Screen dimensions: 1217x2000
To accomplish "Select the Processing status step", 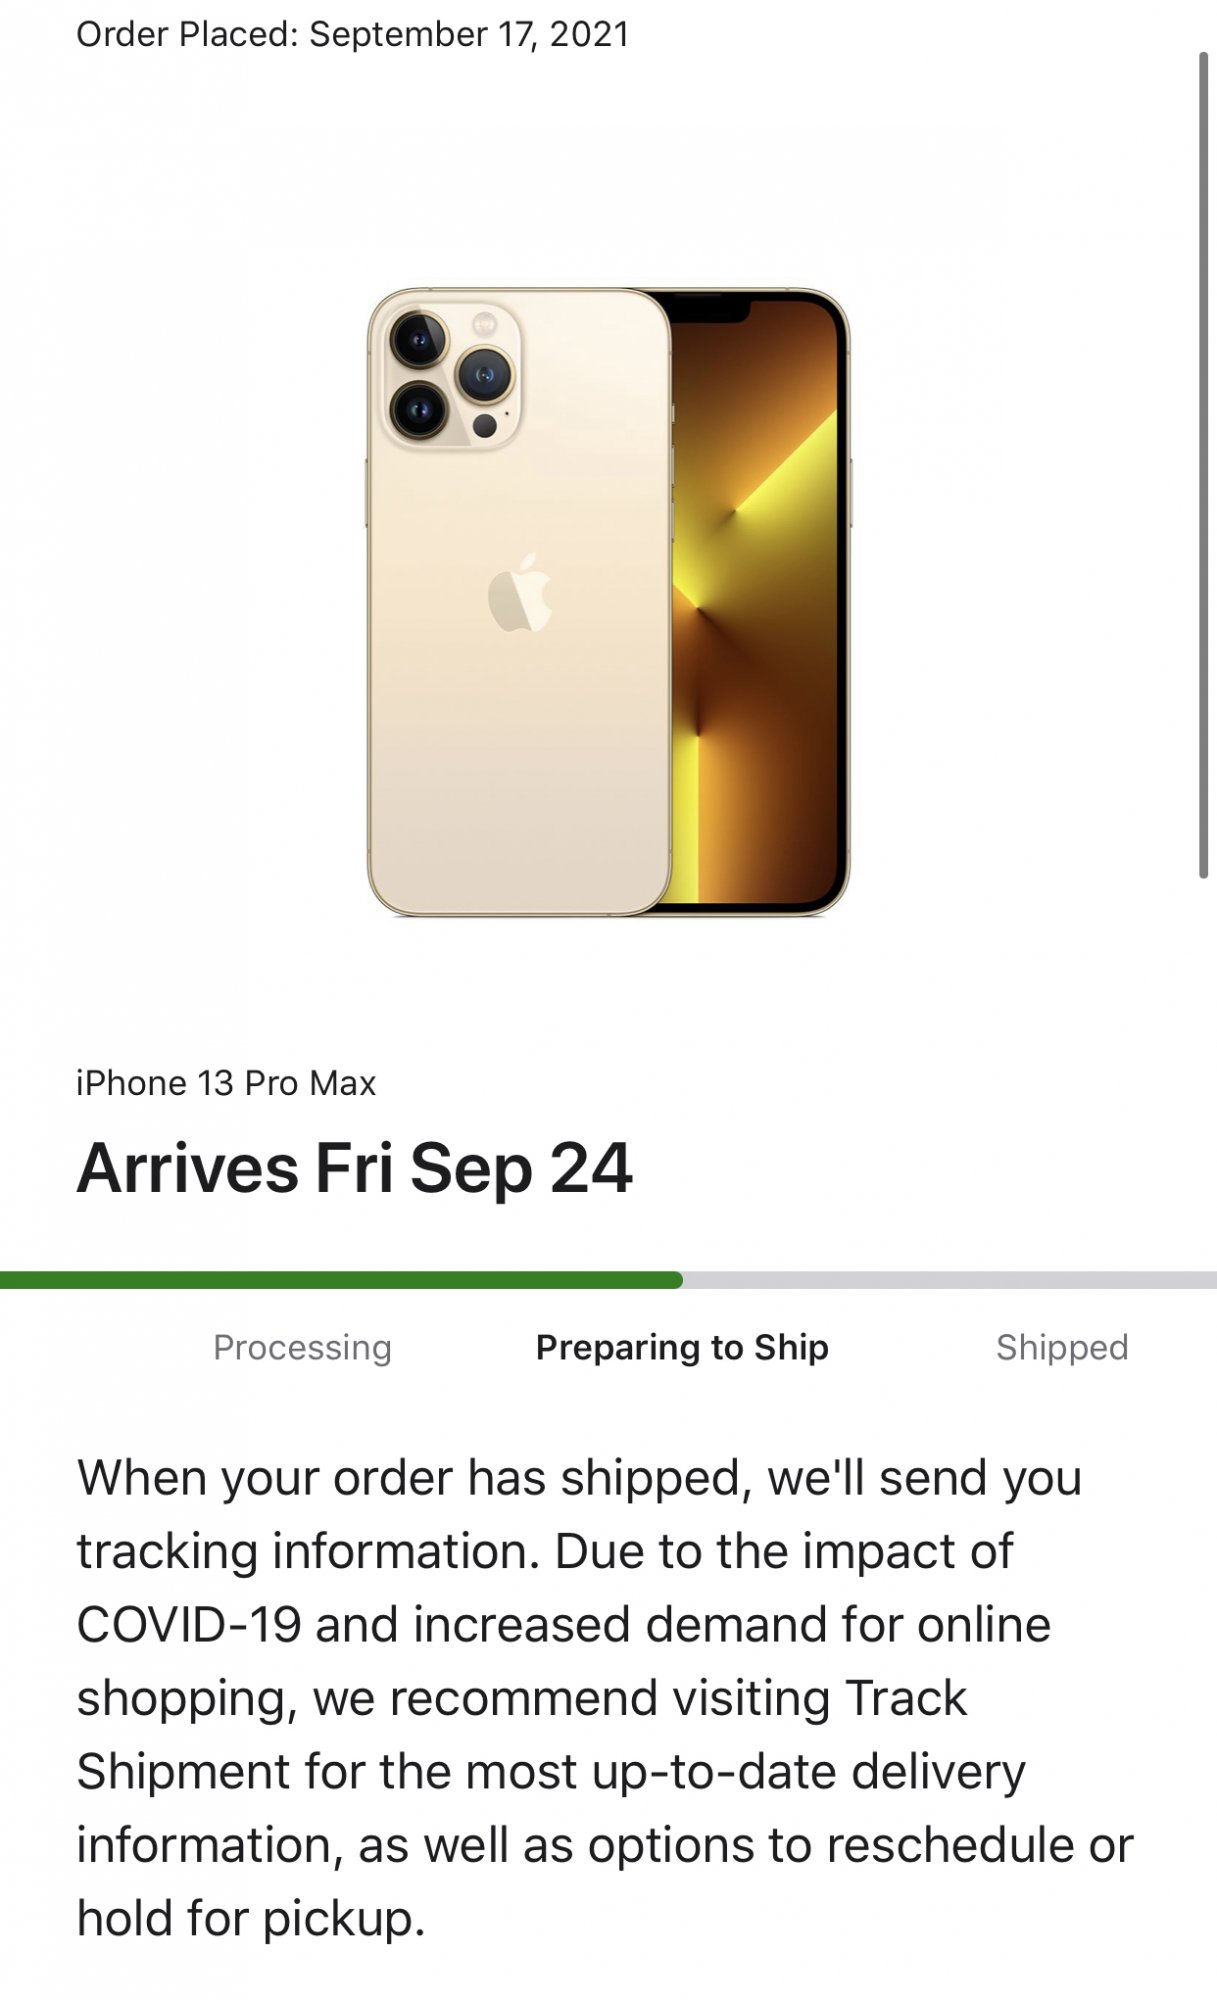I will click(x=302, y=1348).
